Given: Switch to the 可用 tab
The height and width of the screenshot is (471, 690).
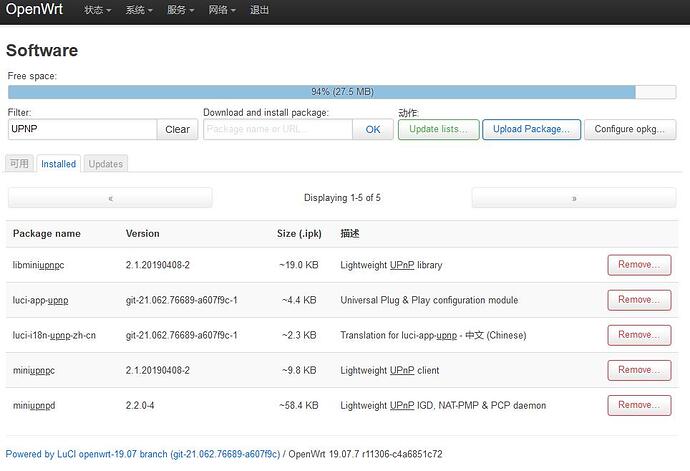Looking at the screenshot, I should pyautogui.click(x=19, y=164).
